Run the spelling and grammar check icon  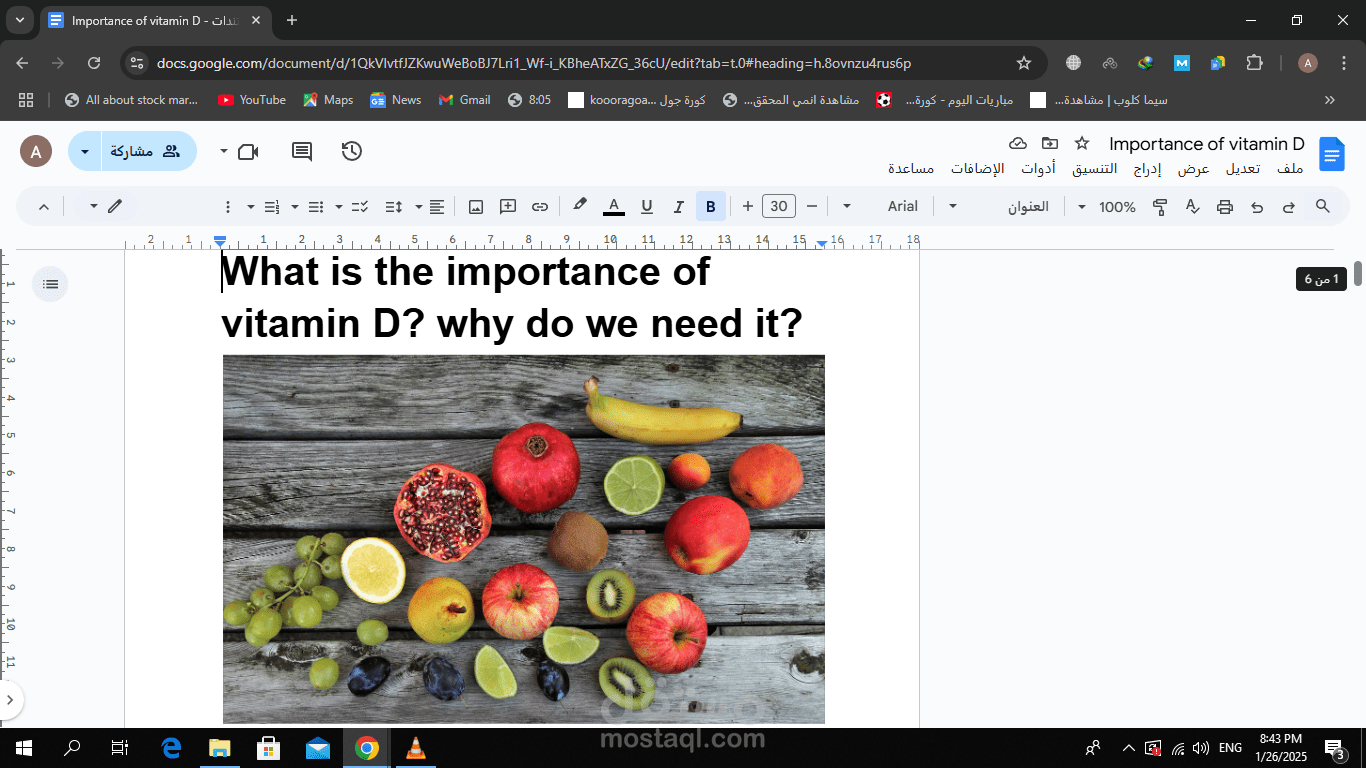(1192, 207)
